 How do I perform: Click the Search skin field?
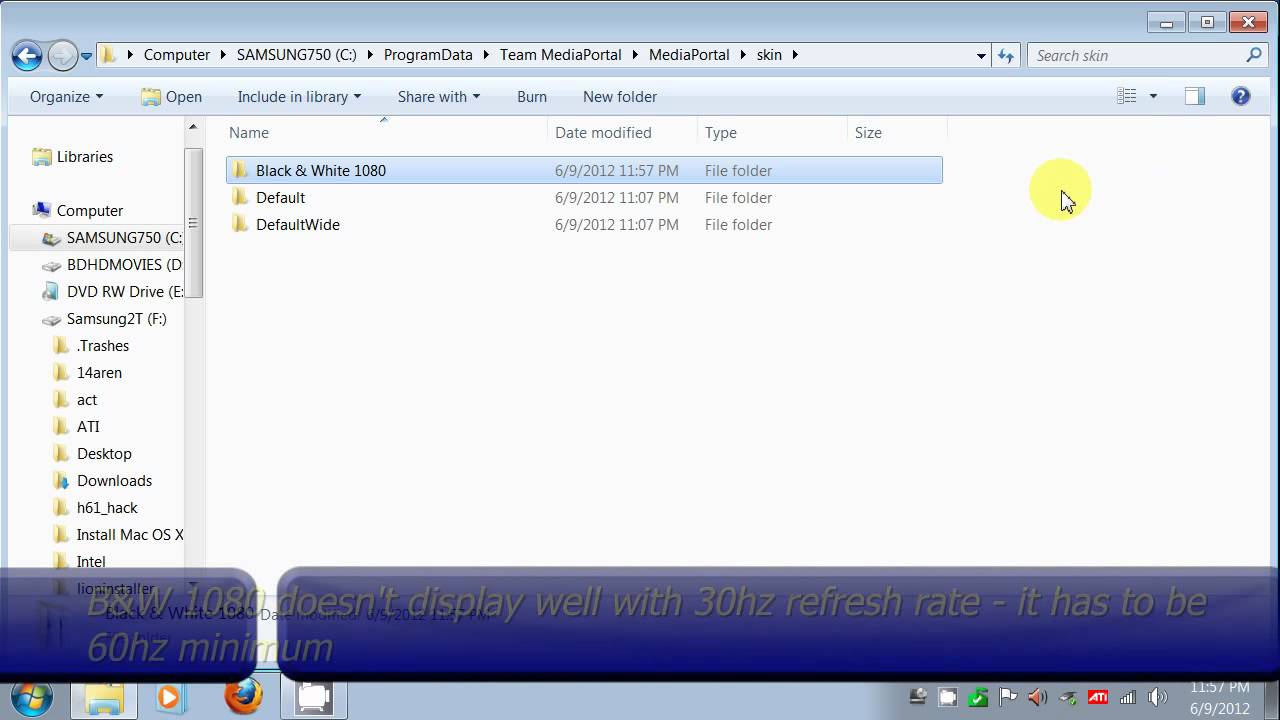point(1148,56)
